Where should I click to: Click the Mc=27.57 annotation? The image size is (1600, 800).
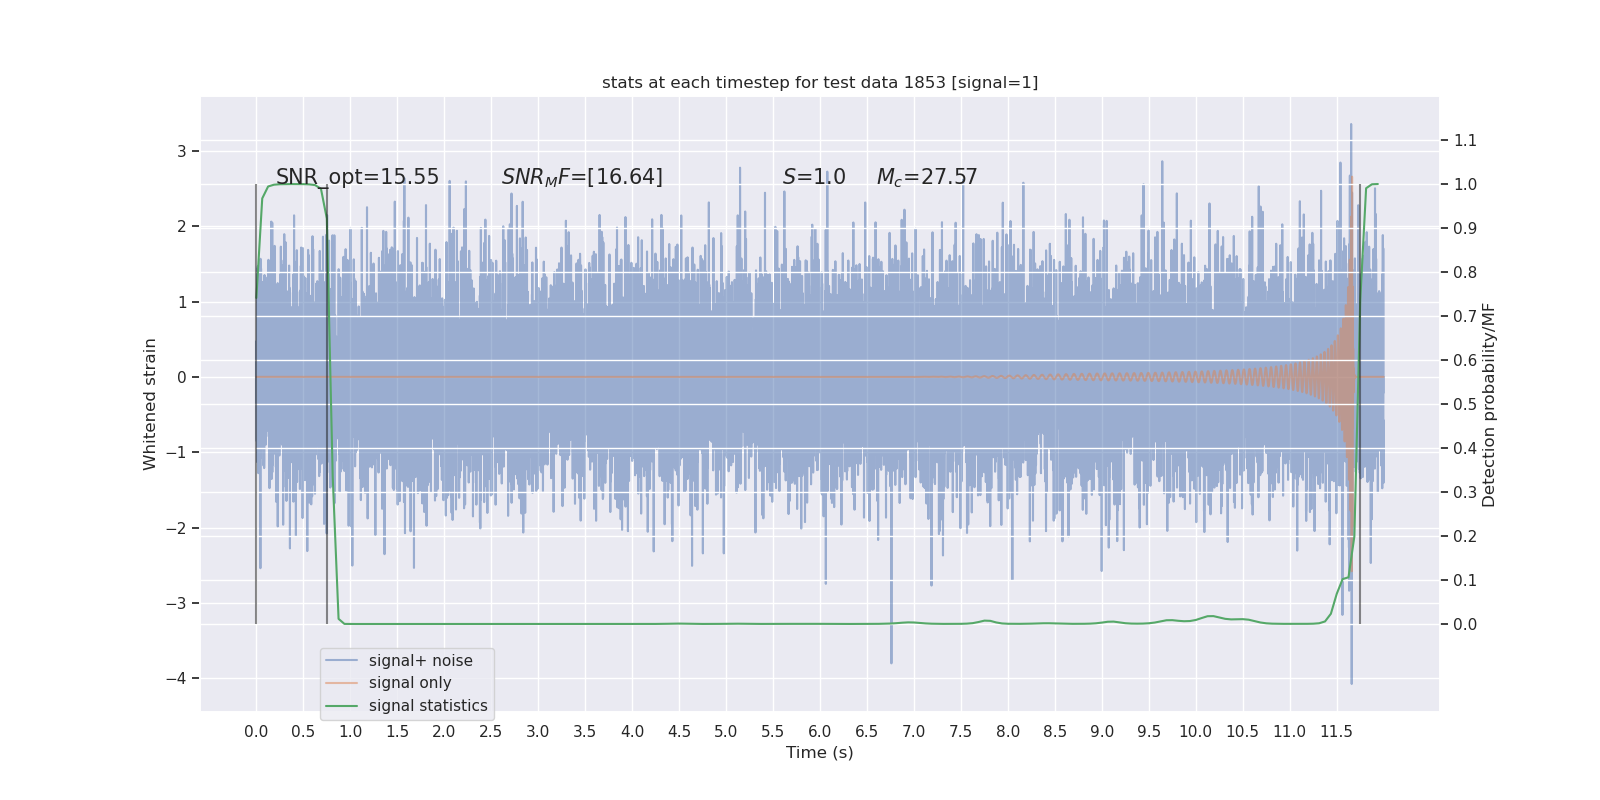[x=927, y=177]
